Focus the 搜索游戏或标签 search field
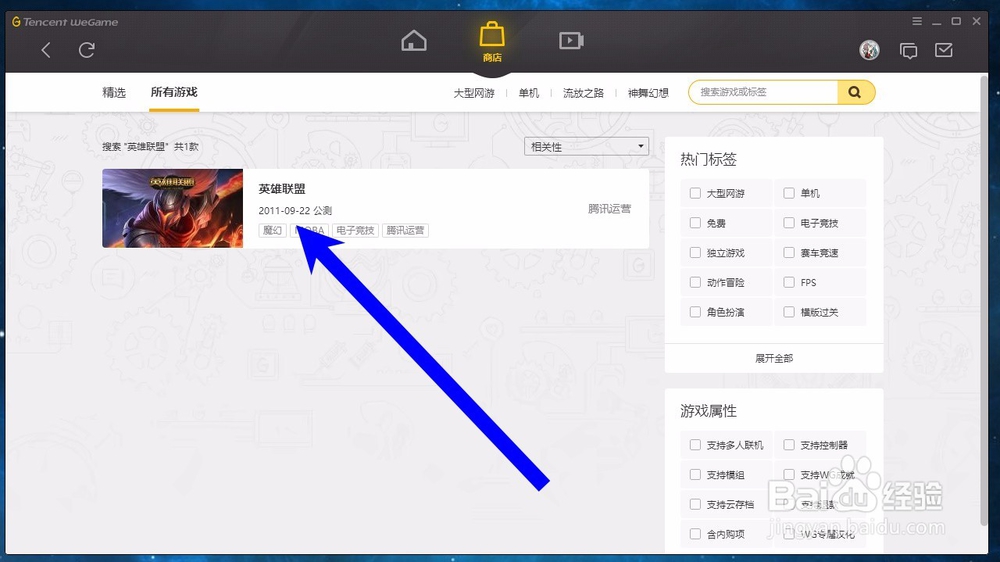1000x562 pixels. tap(763, 92)
